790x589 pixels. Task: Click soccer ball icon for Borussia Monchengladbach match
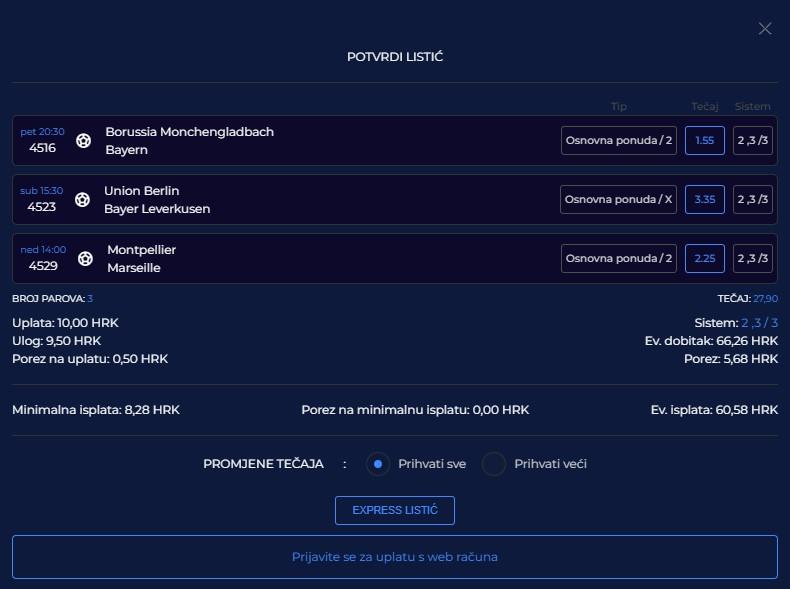click(x=84, y=141)
